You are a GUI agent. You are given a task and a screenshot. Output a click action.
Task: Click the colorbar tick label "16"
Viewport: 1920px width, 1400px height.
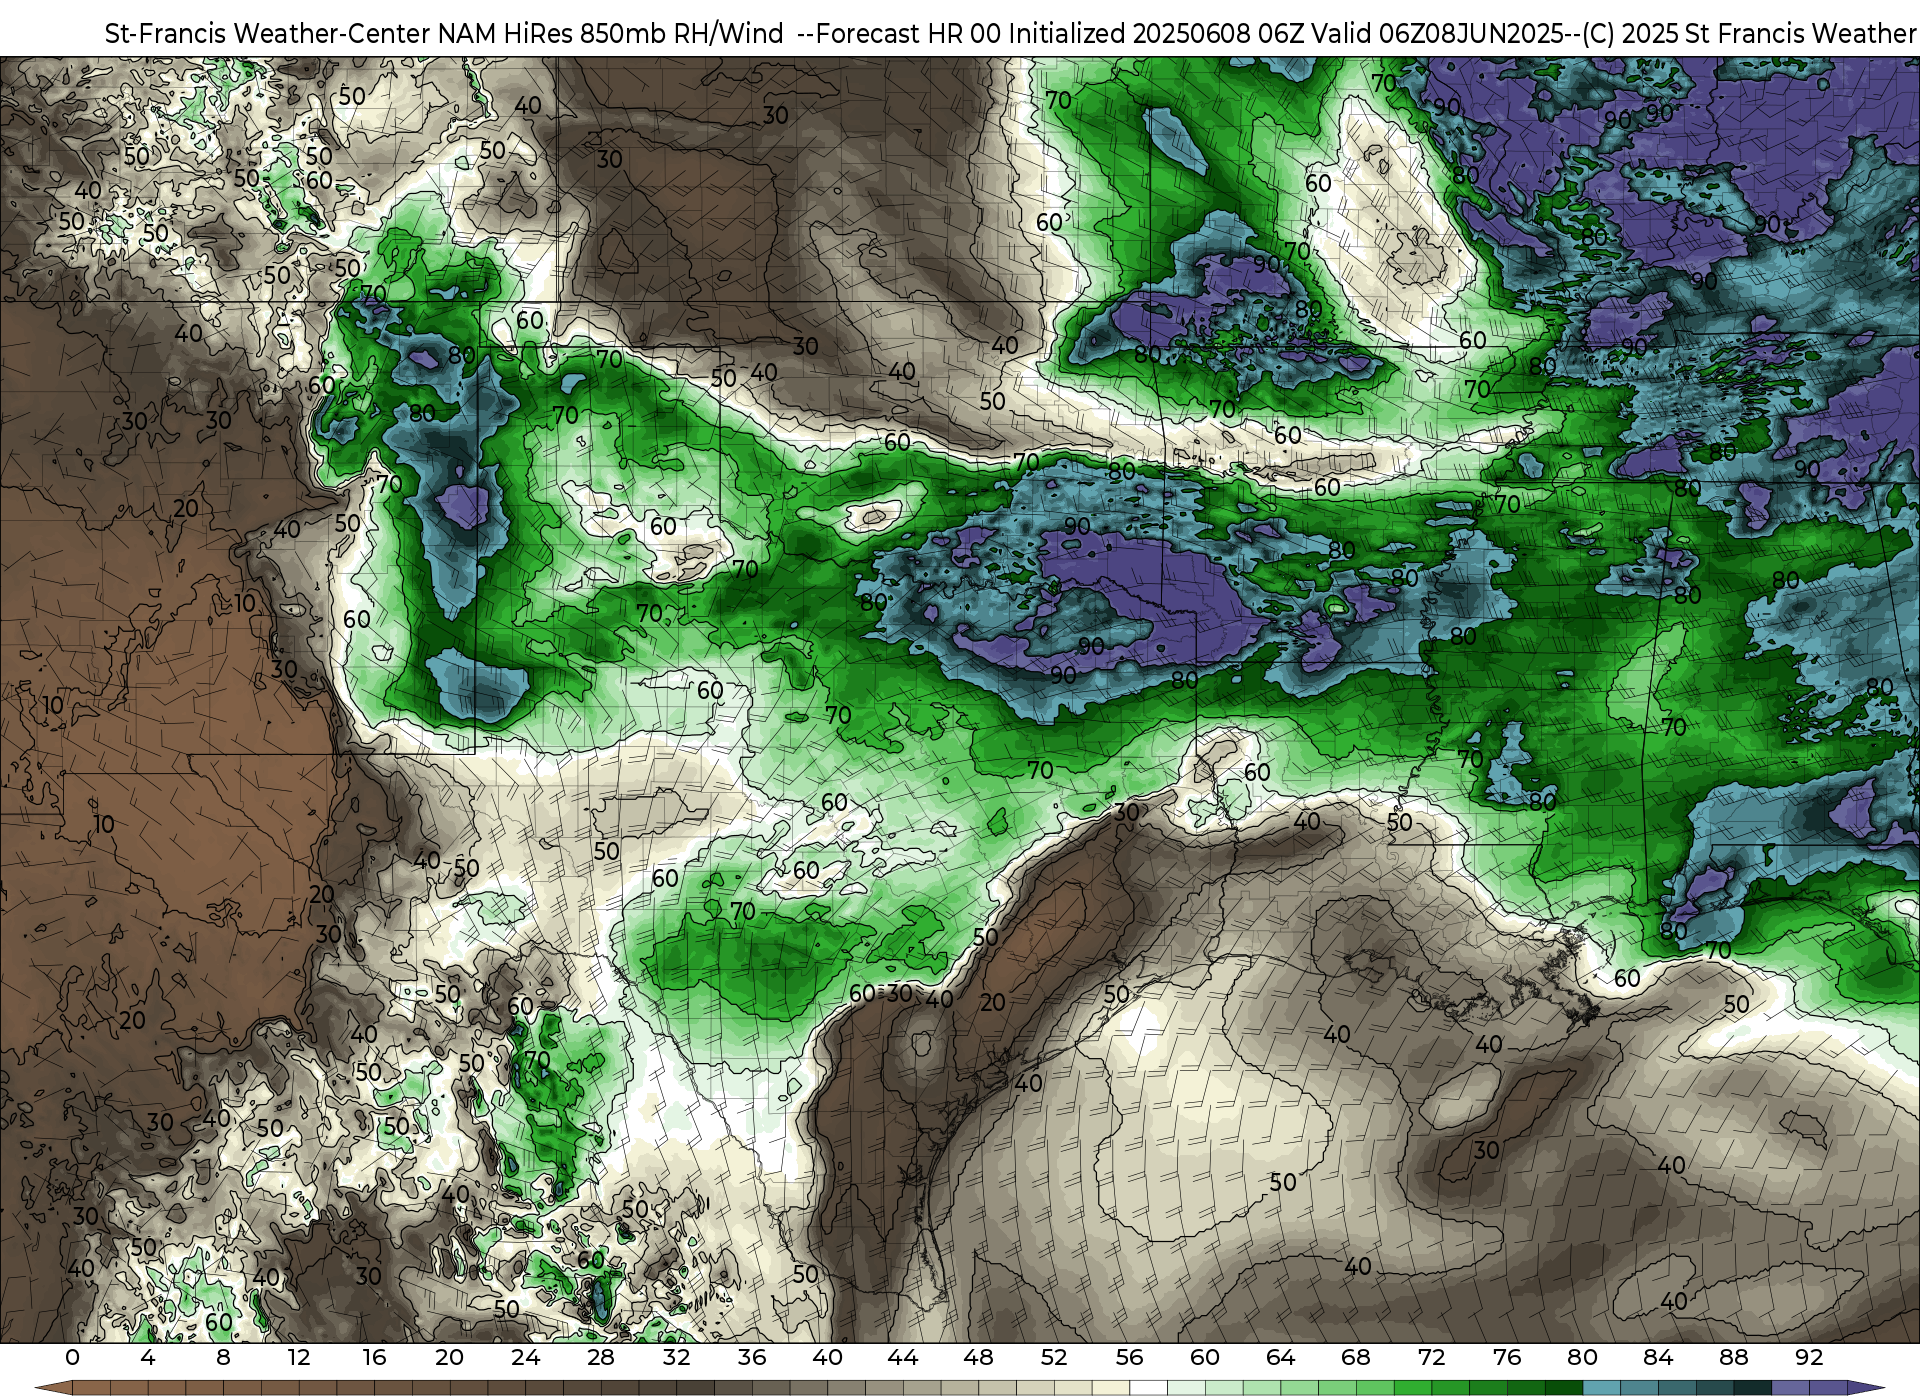[x=374, y=1358]
